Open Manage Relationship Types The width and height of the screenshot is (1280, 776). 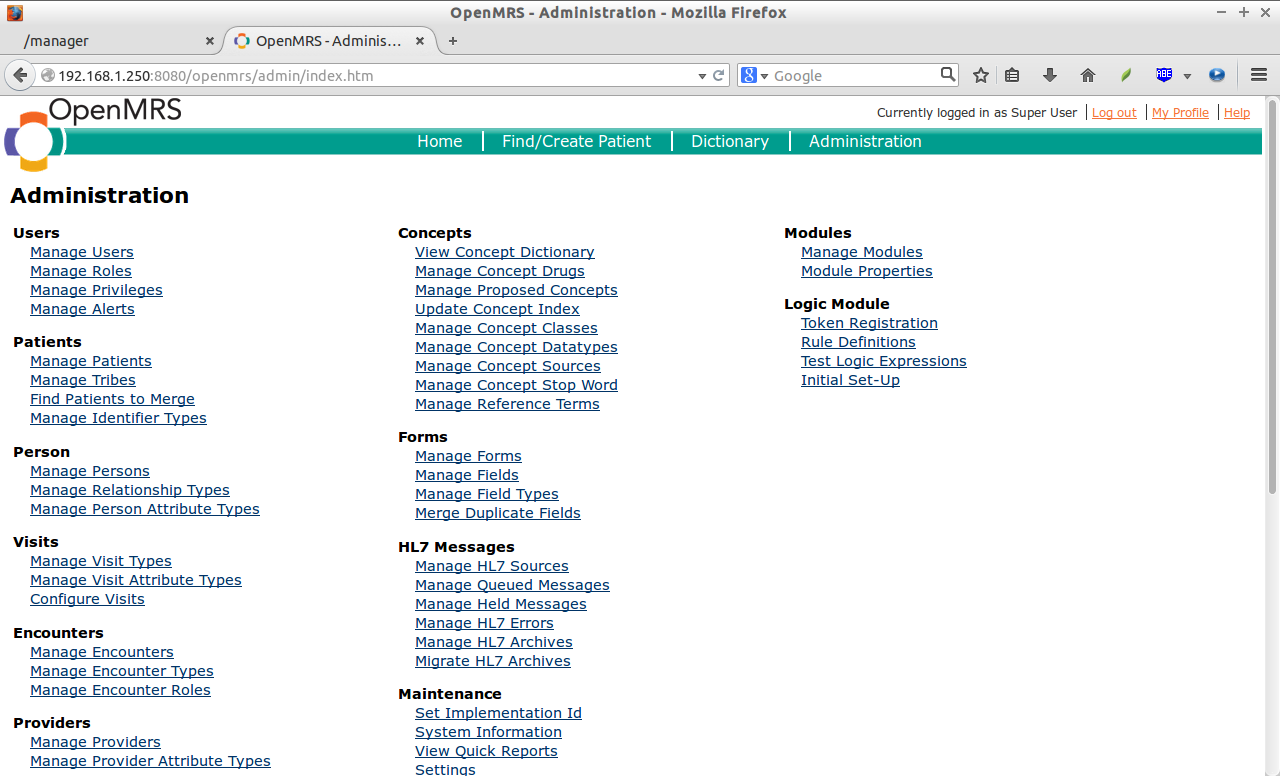pyautogui.click(x=130, y=490)
